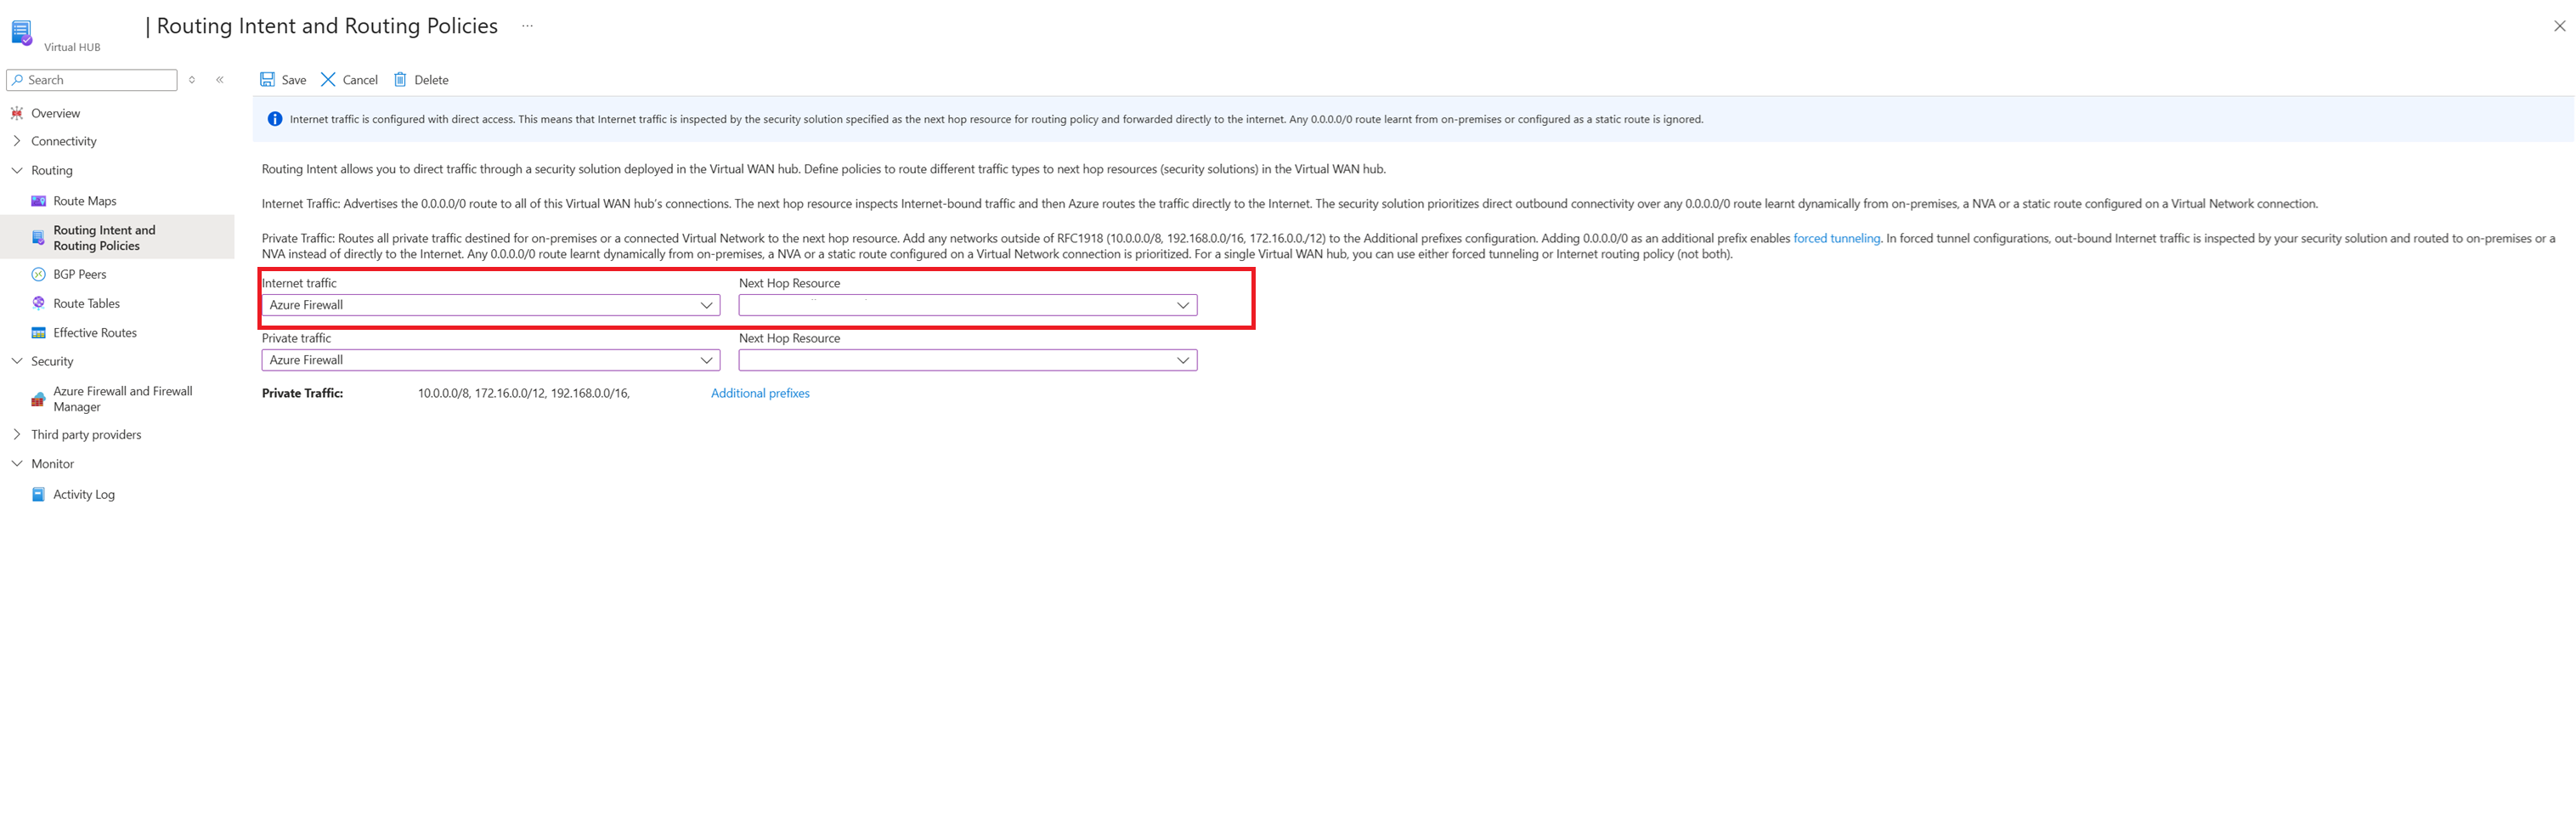Focus the sidebar Search field
The height and width of the screenshot is (816, 2576).
[92, 80]
